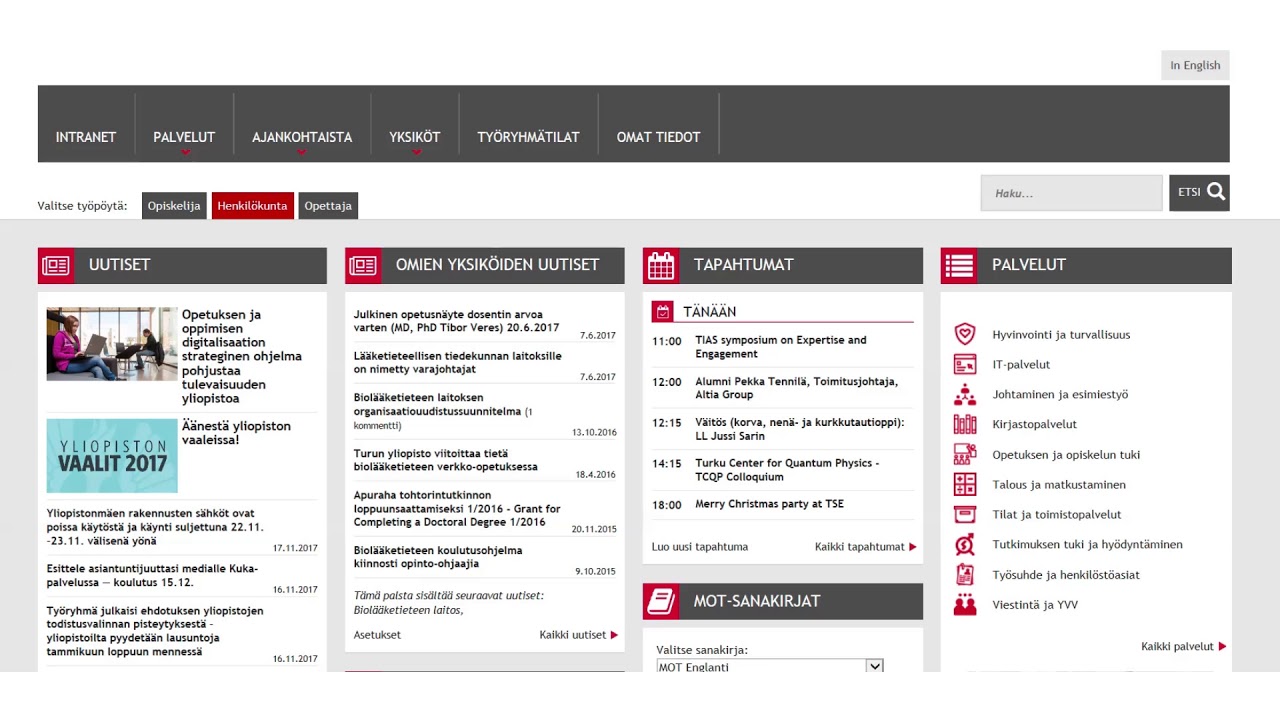Open the Apuraha tohtorintutkinnon loppuunsaattamiseksi news
The image size is (1280, 720).
pyautogui.click(x=457, y=508)
